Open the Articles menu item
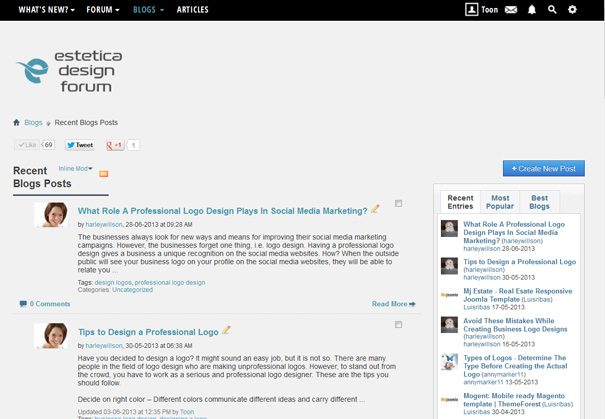This screenshot has height=419, width=605. click(193, 10)
